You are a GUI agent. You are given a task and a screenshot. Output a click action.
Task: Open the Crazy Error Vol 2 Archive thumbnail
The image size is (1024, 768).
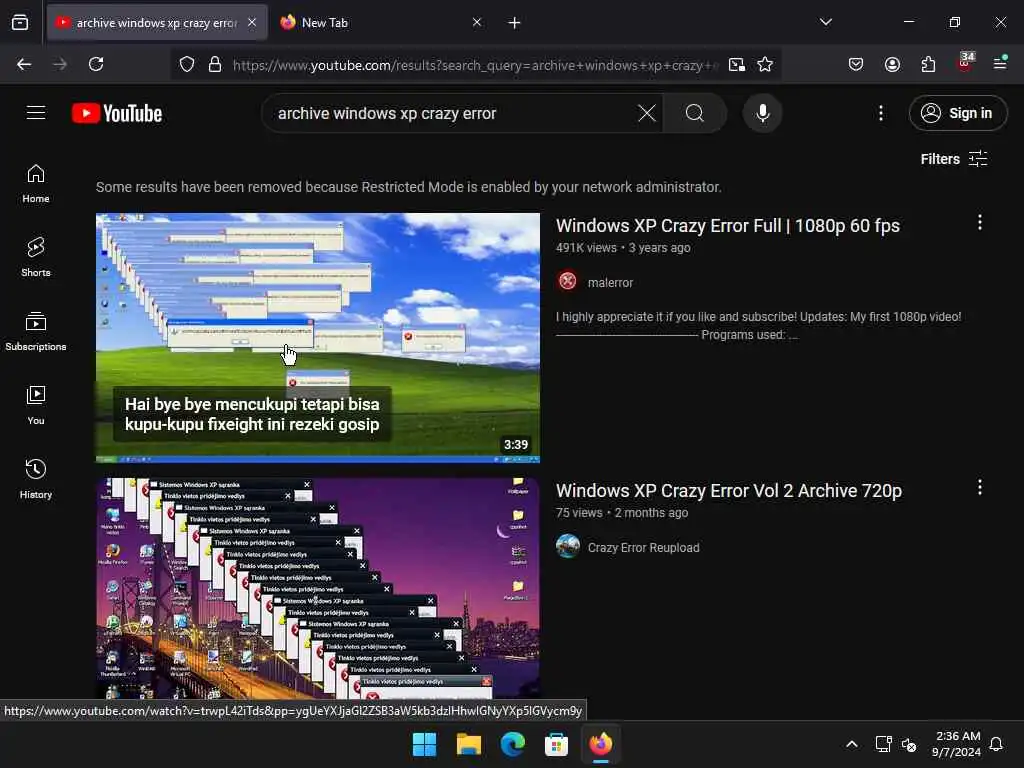[x=317, y=589]
